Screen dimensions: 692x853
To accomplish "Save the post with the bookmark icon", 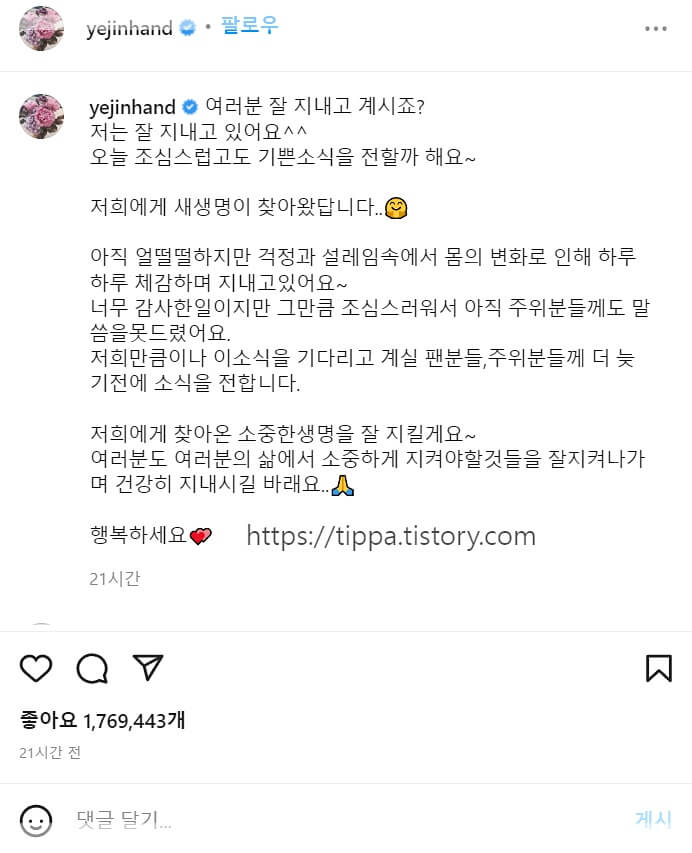I will click(659, 668).
